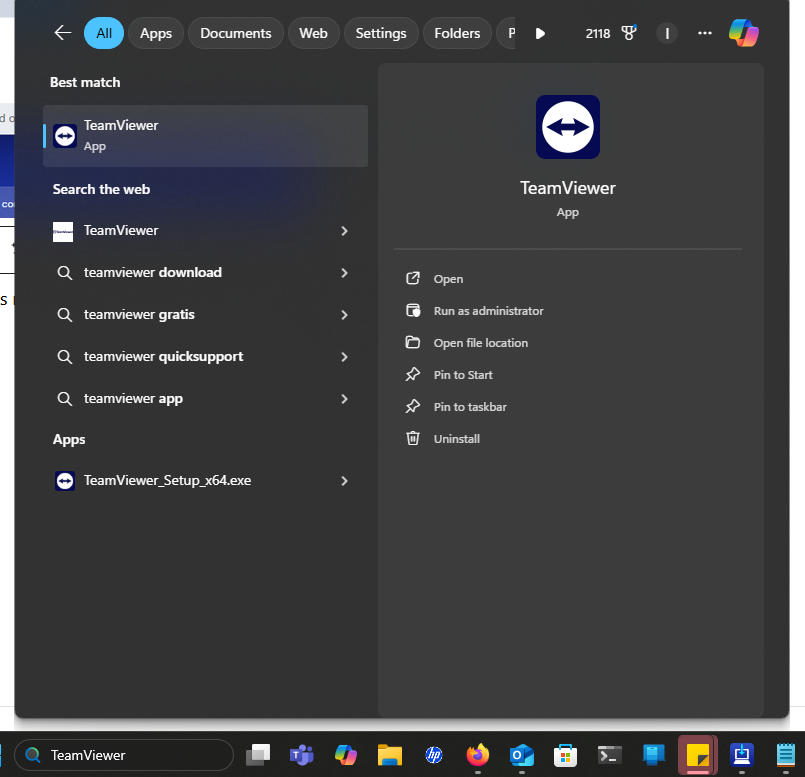Open Task View on the taskbar
805x777 pixels.
[258, 755]
